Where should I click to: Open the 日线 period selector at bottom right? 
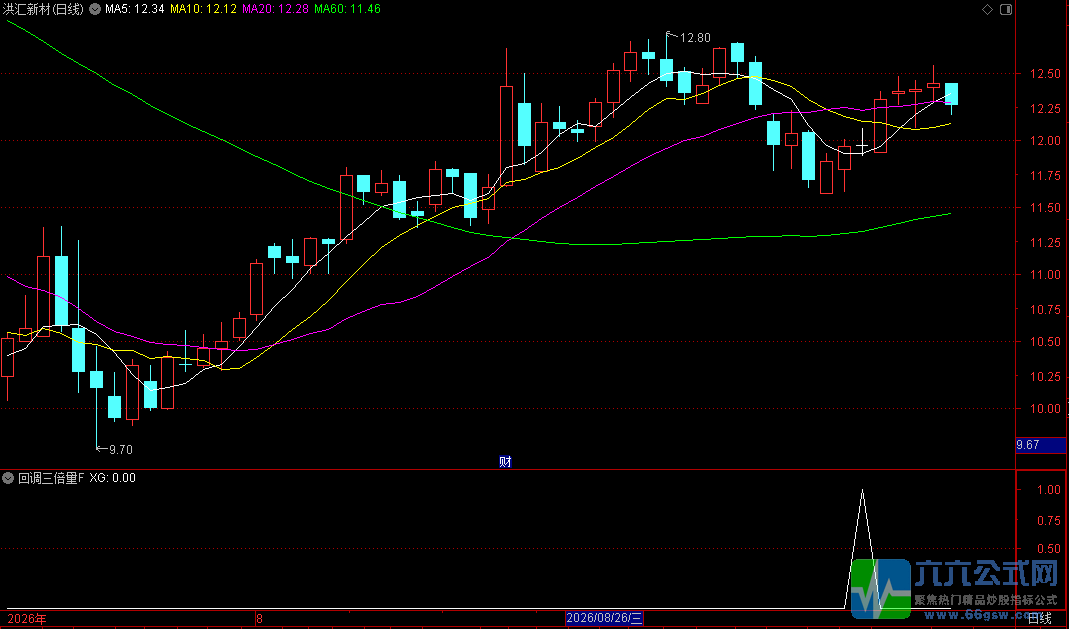pos(1040,618)
